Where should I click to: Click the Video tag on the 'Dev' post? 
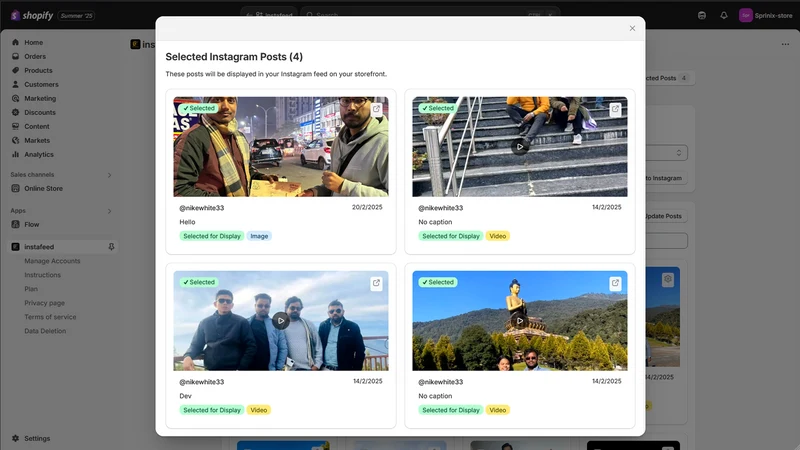click(x=259, y=410)
